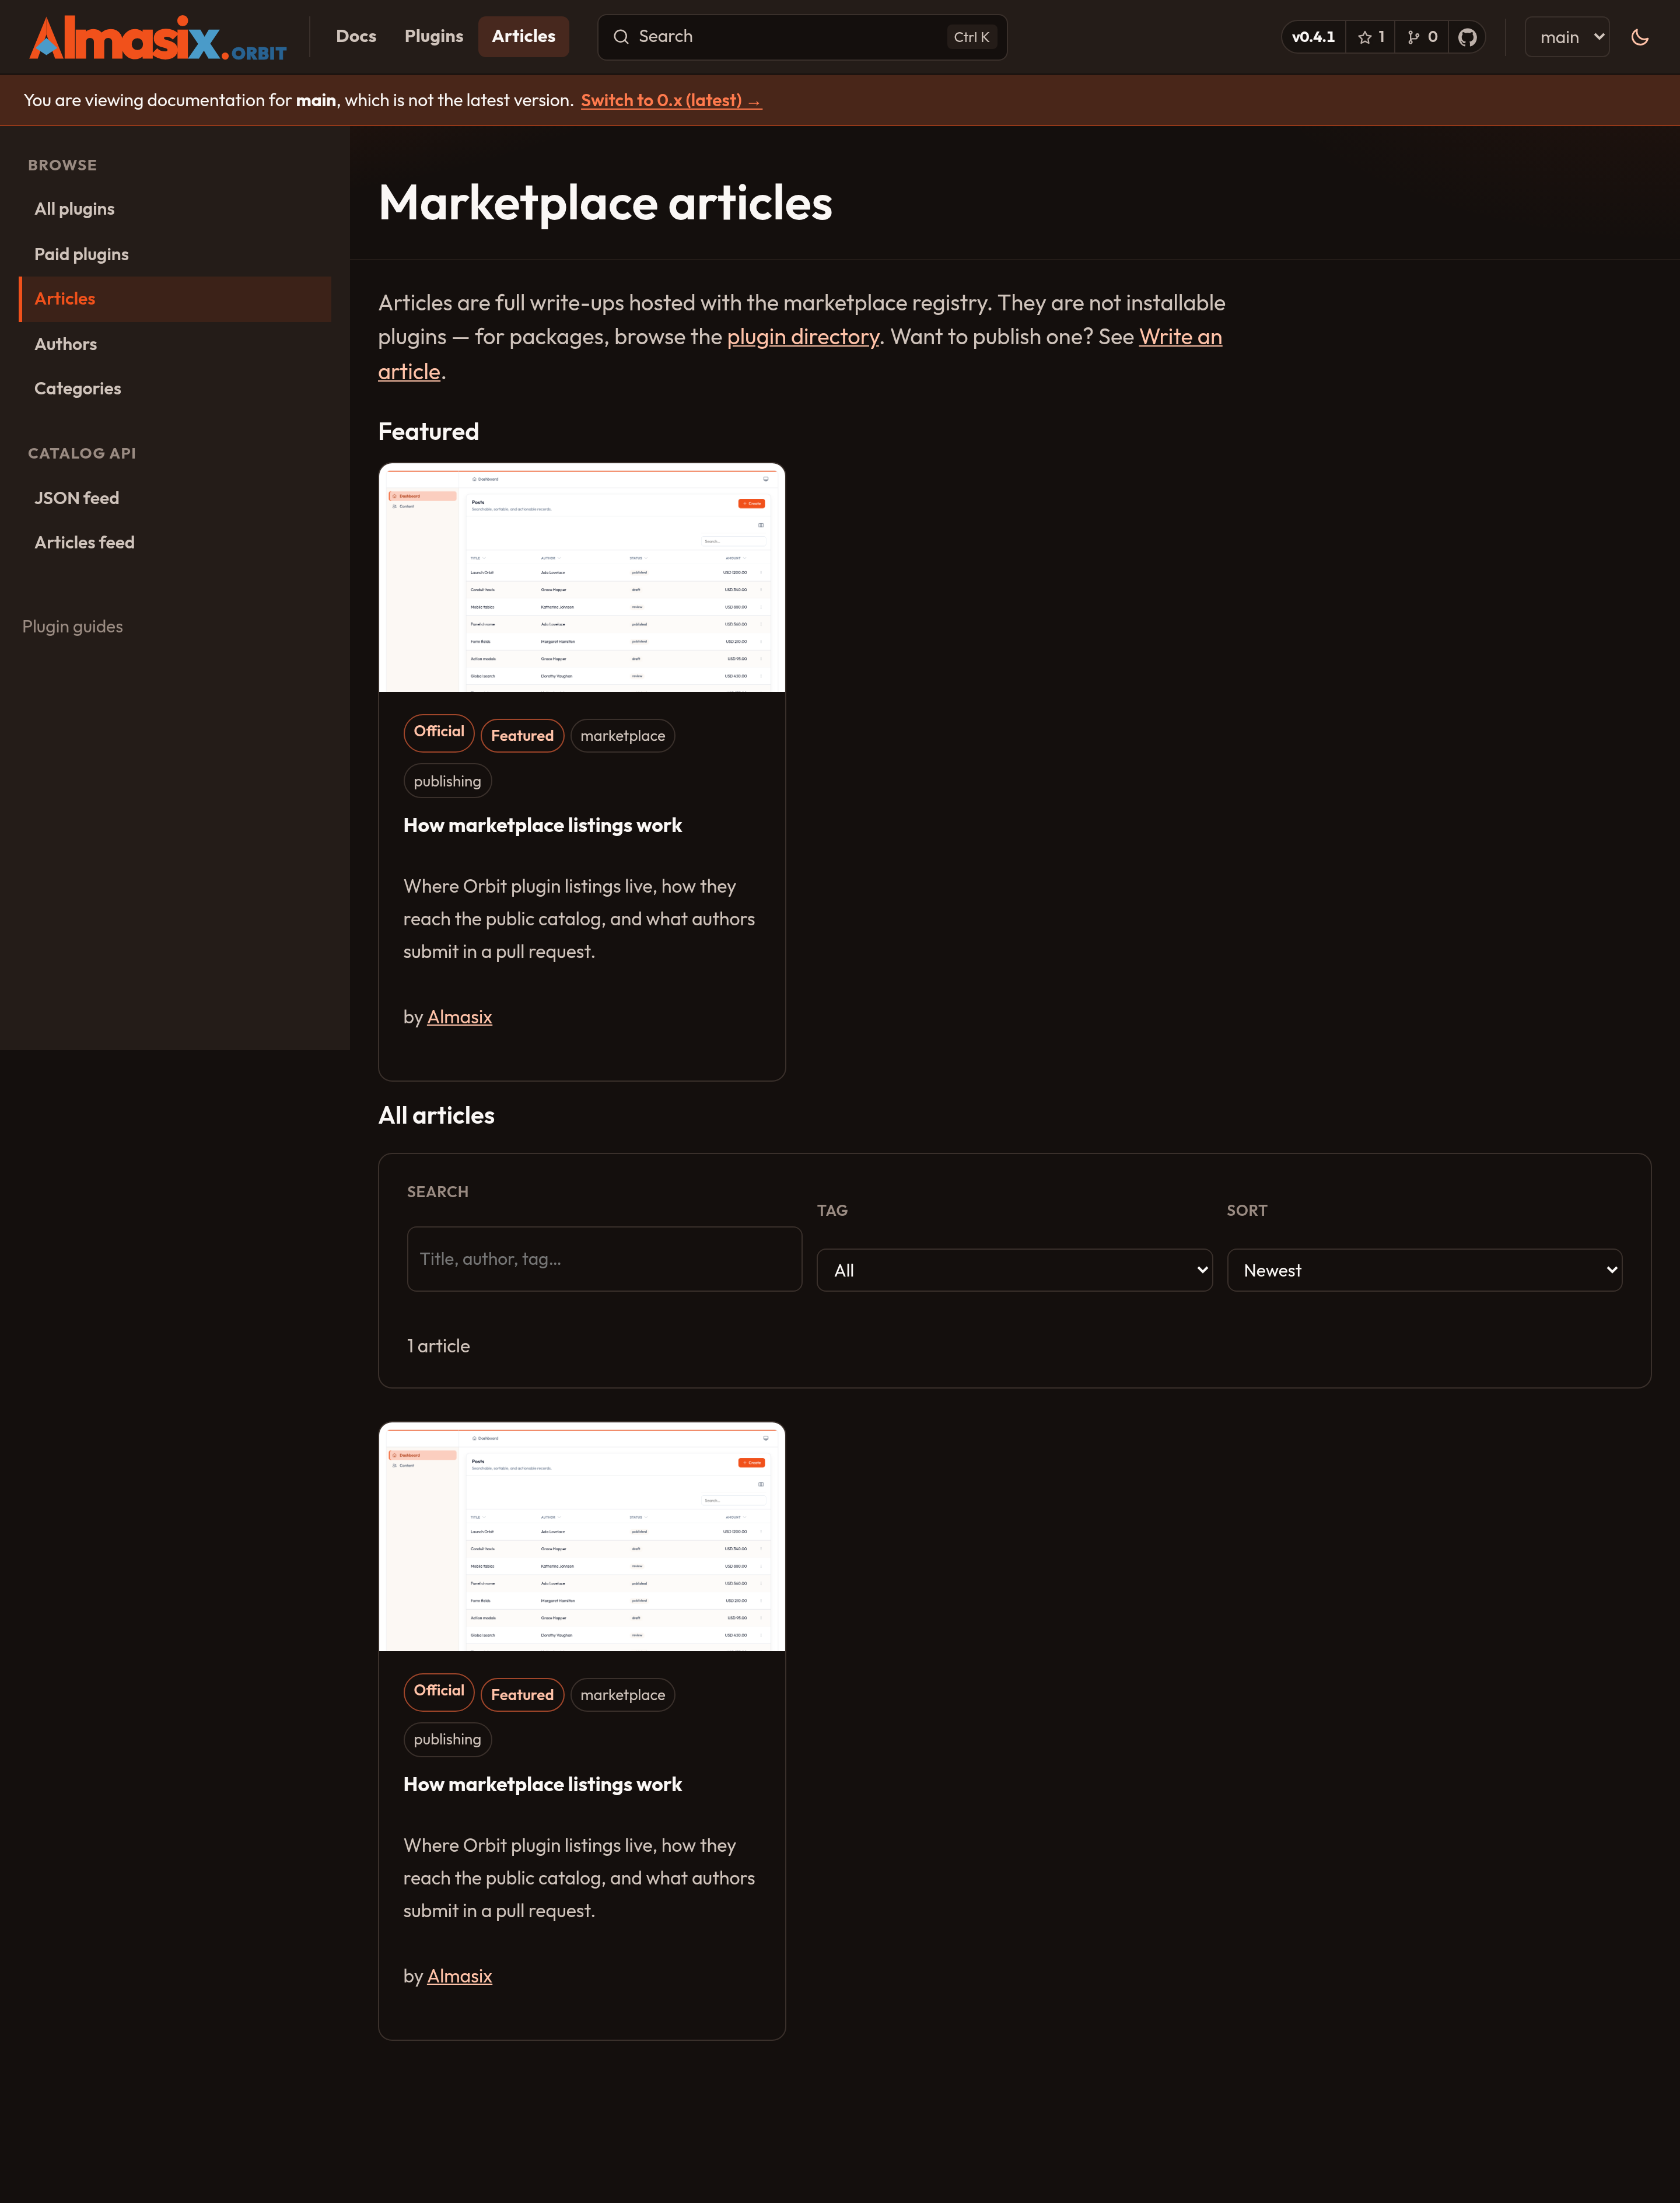The height and width of the screenshot is (2203, 1680).
Task: Open the plugin directory link
Action: click(803, 337)
